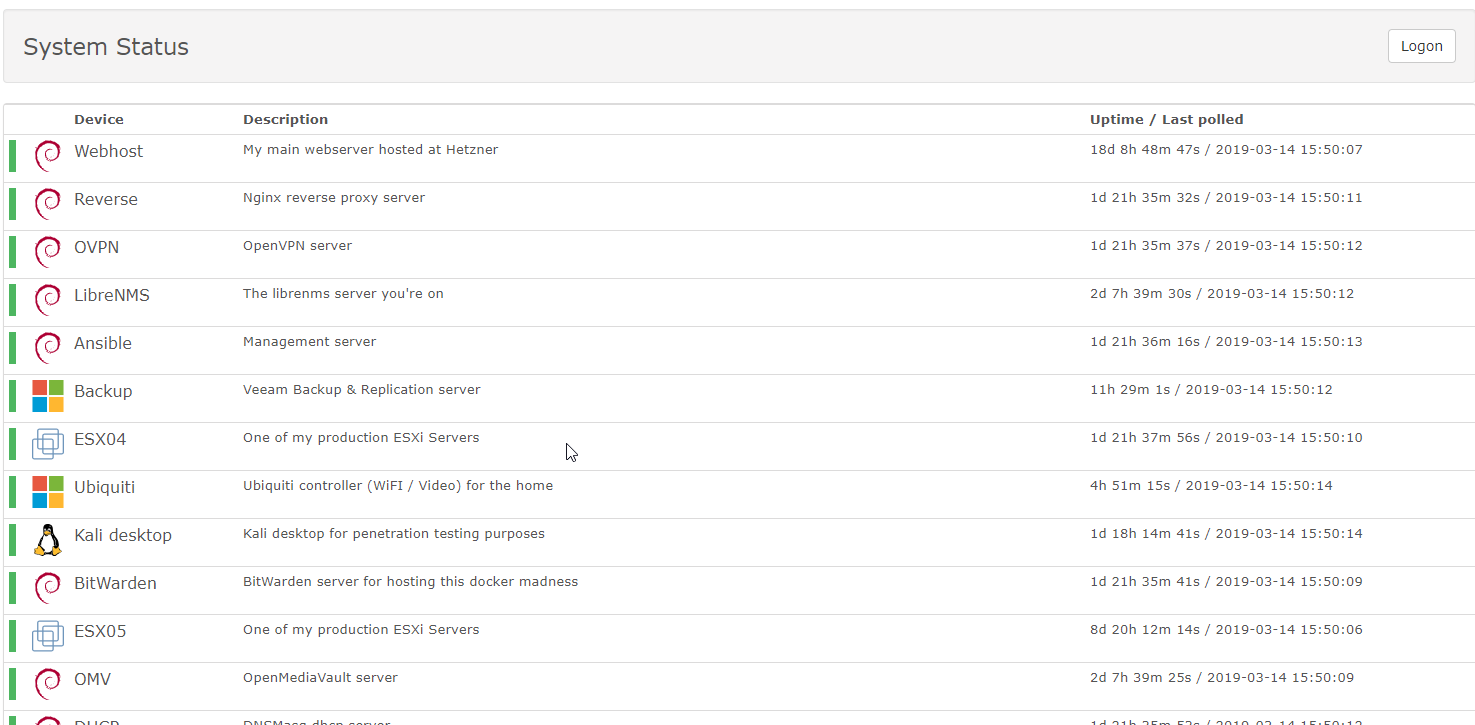Viewport: 1475px width, 725px height.
Task: Click the Debian icon beside OMV
Action: pyautogui.click(x=47, y=684)
